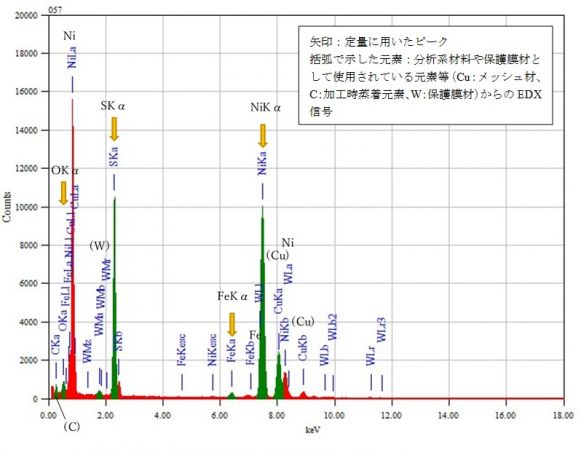The image size is (581, 450).
Task: Select the small green FeKa peak
Action: (232, 396)
